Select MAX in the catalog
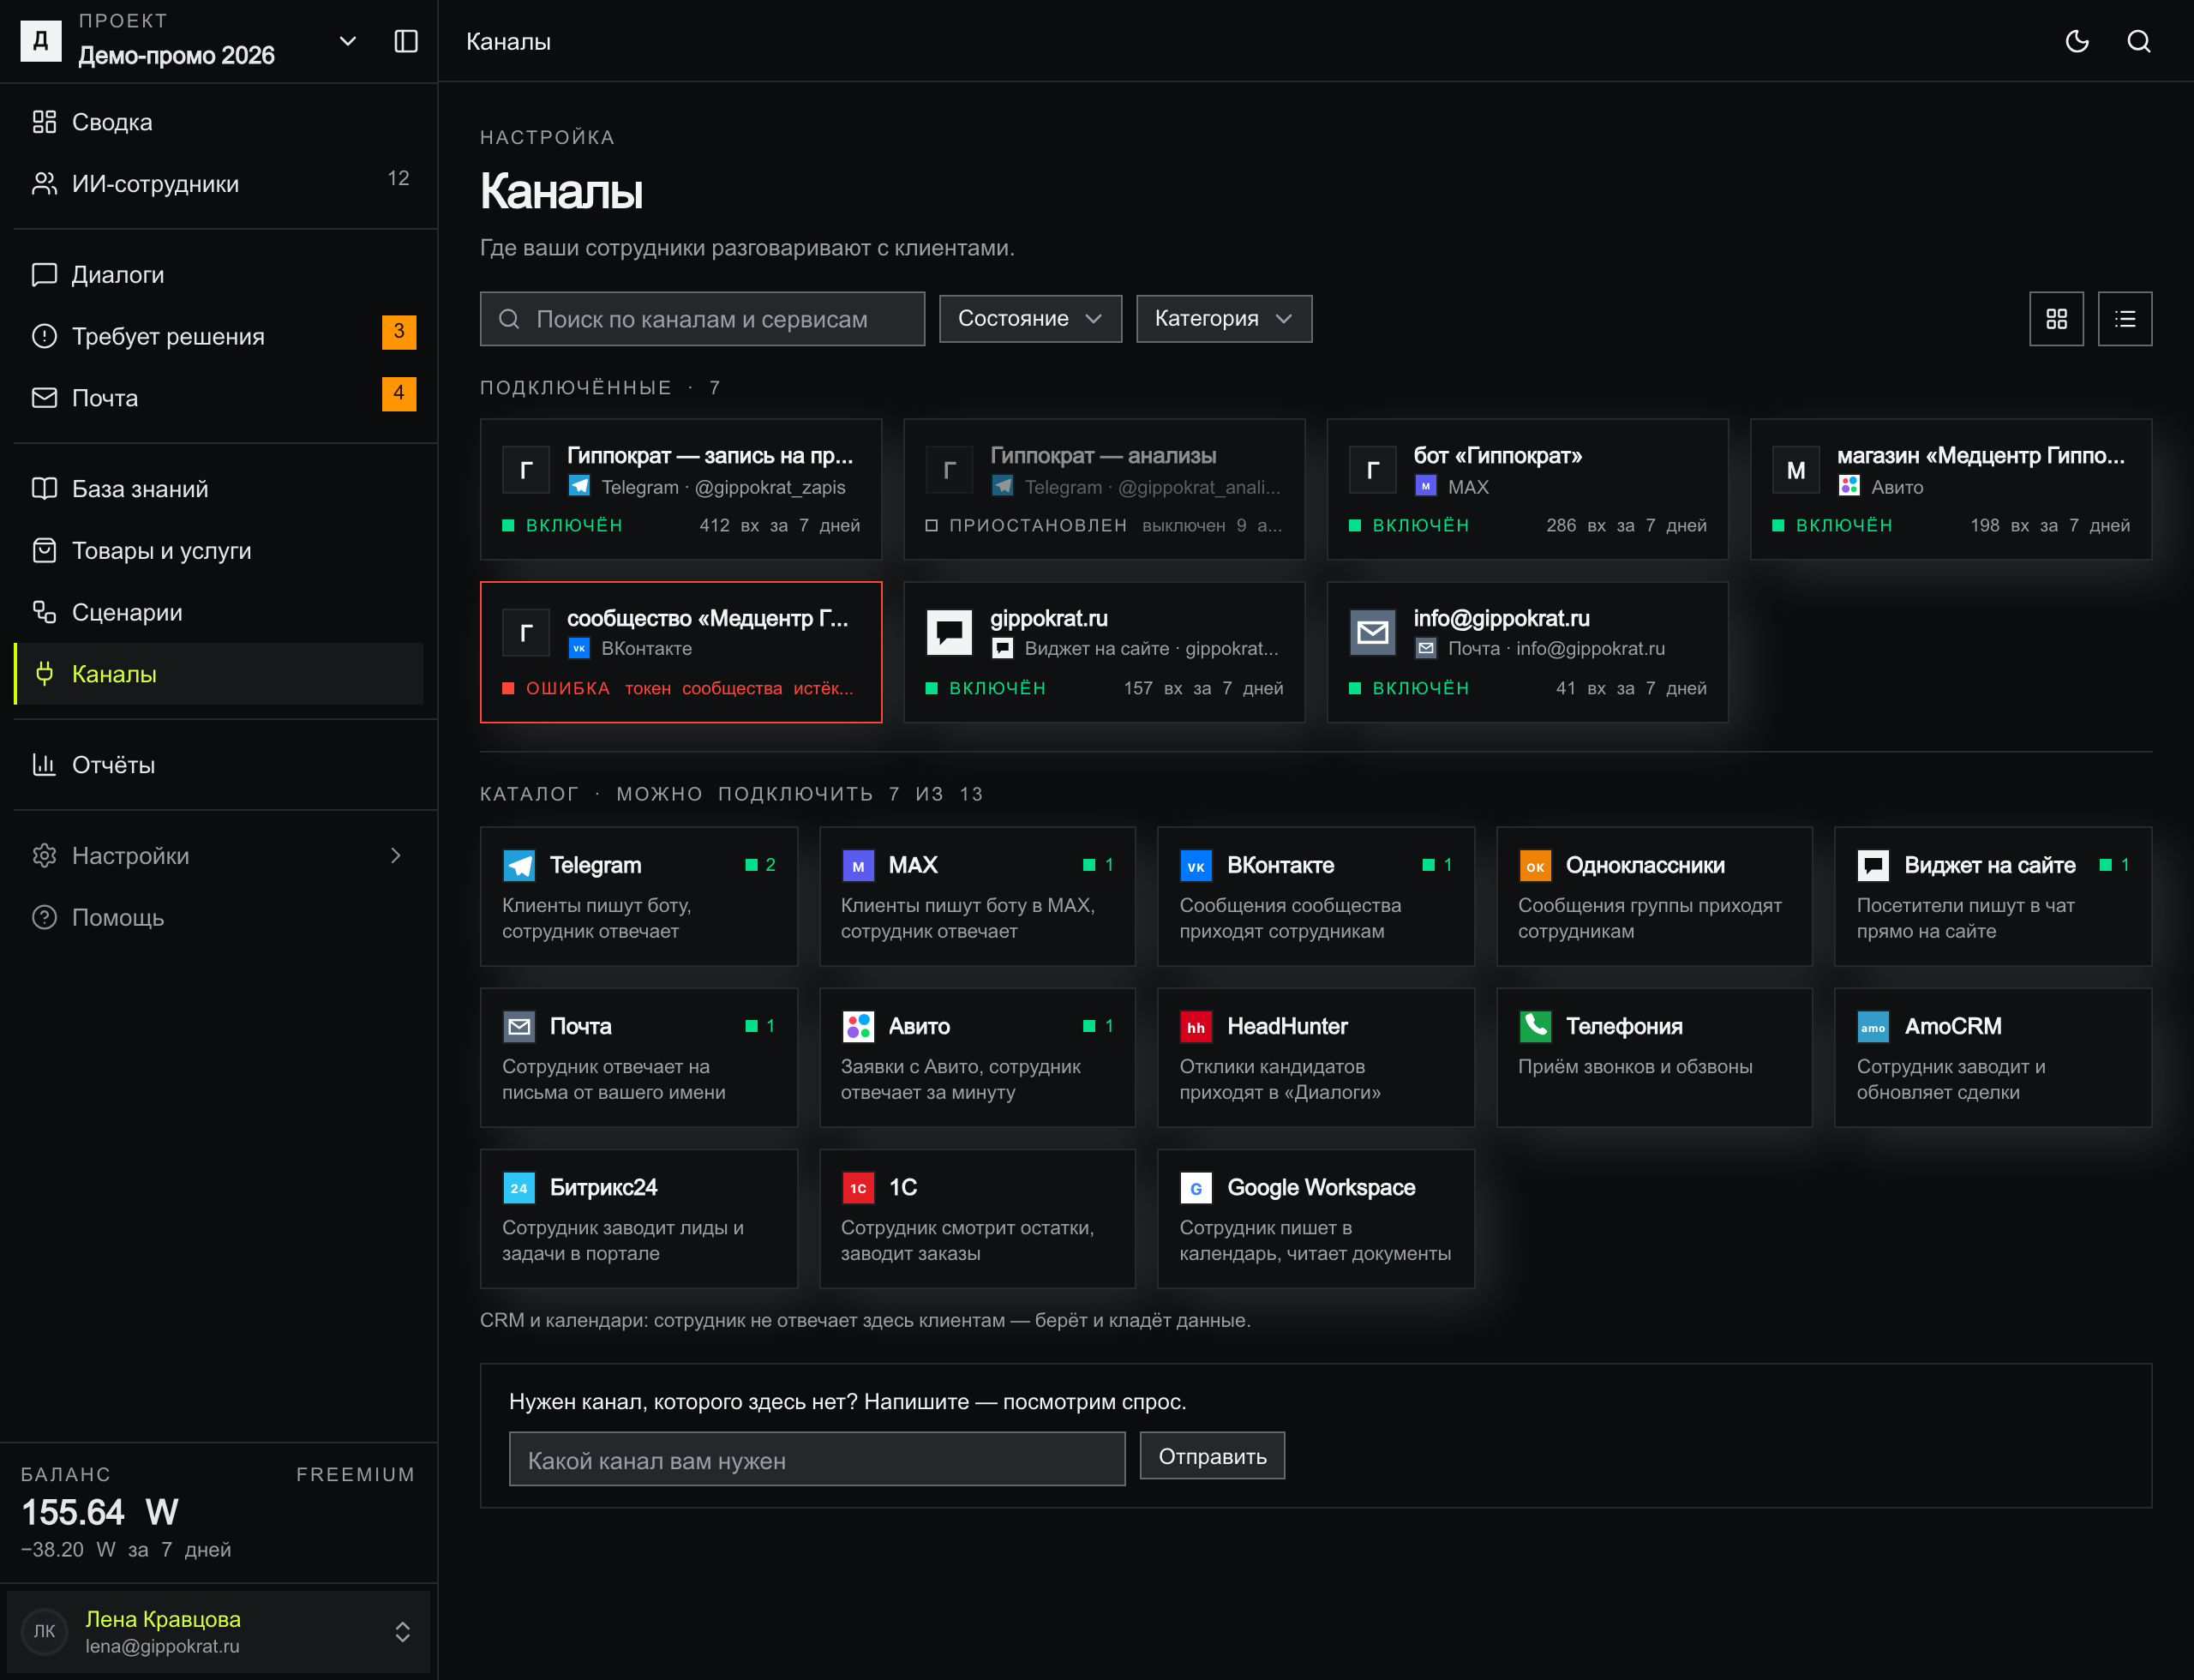Screen dimensions: 2194x1680 [x=977, y=896]
